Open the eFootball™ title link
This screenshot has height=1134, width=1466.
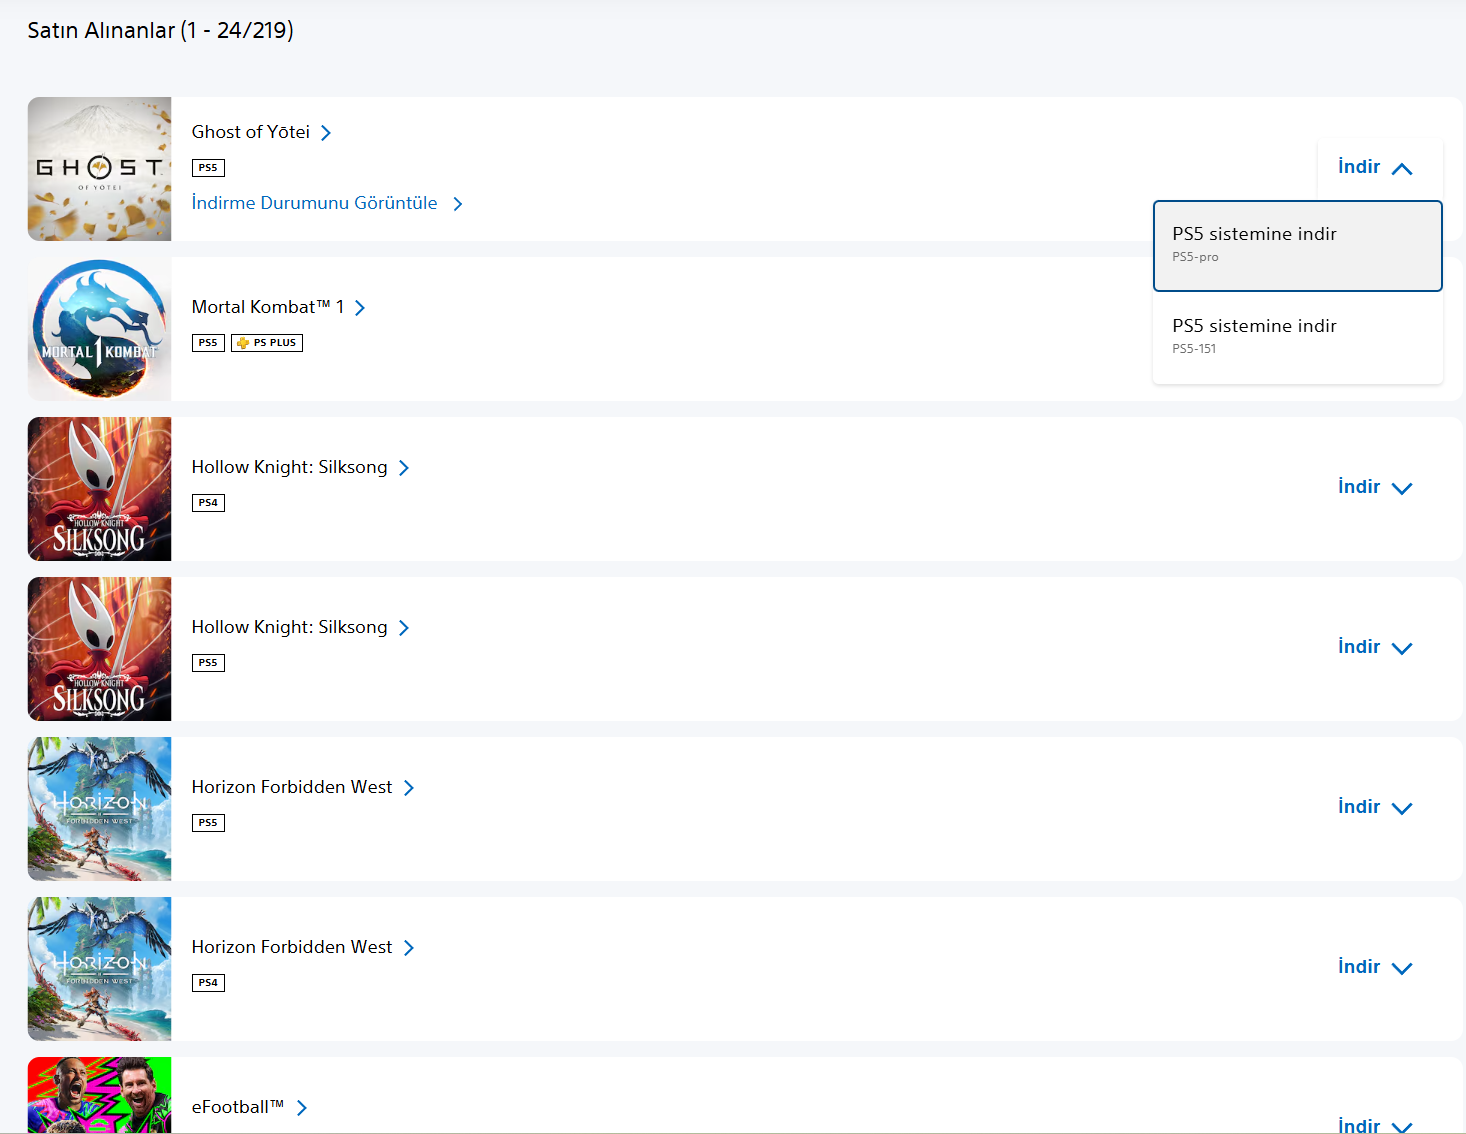pyautogui.click(x=238, y=1107)
